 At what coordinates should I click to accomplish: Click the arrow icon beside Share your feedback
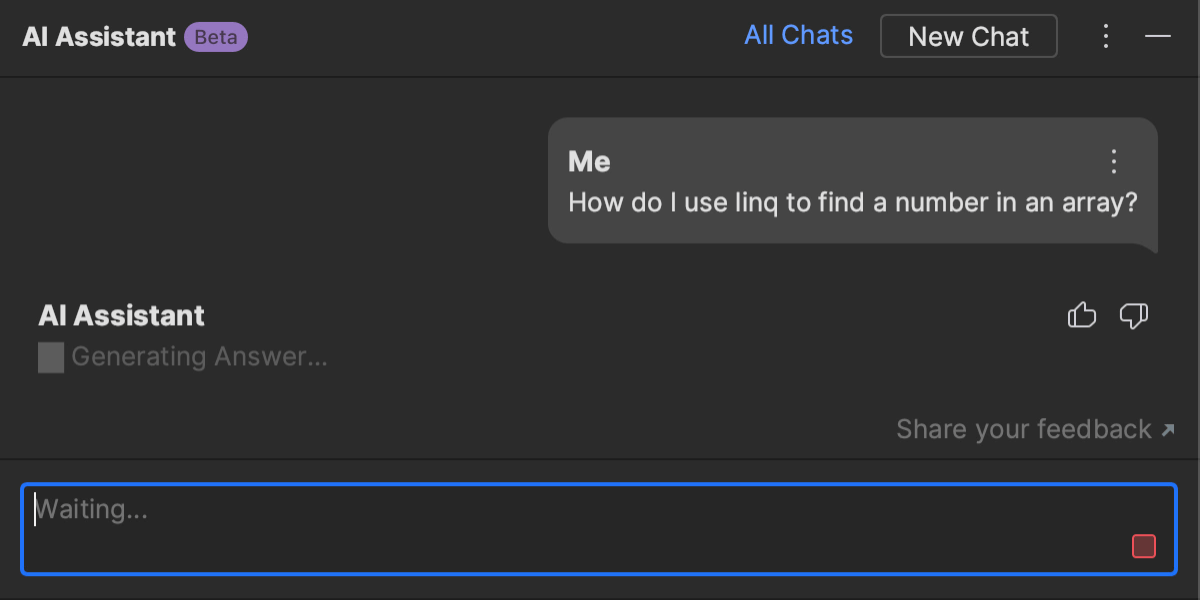click(1167, 431)
